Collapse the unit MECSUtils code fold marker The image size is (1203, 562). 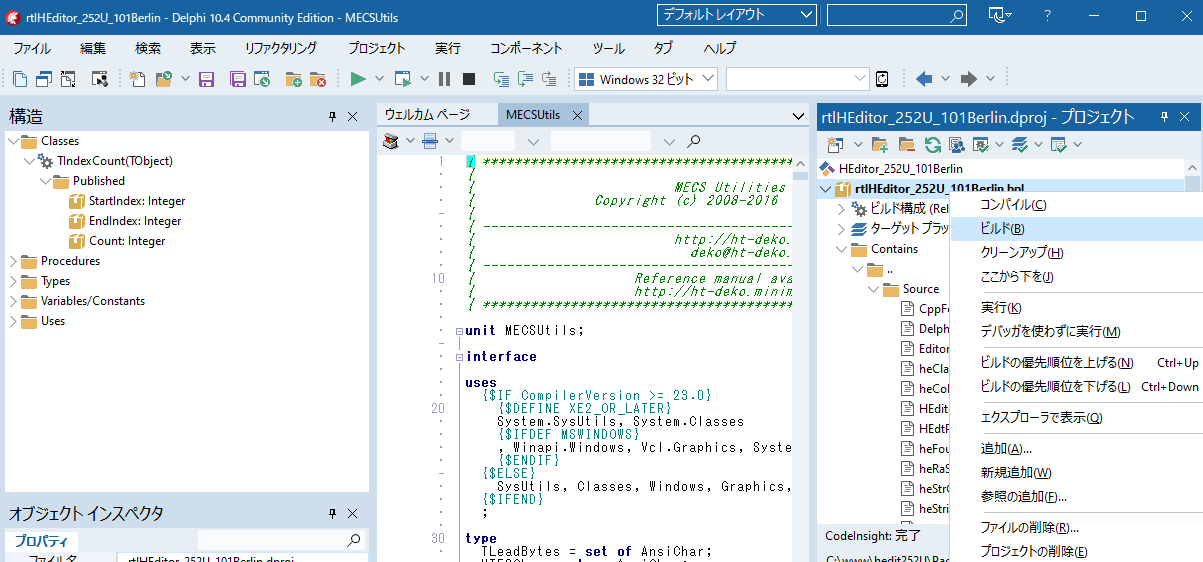pyautogui.click(x=459, y=331)
